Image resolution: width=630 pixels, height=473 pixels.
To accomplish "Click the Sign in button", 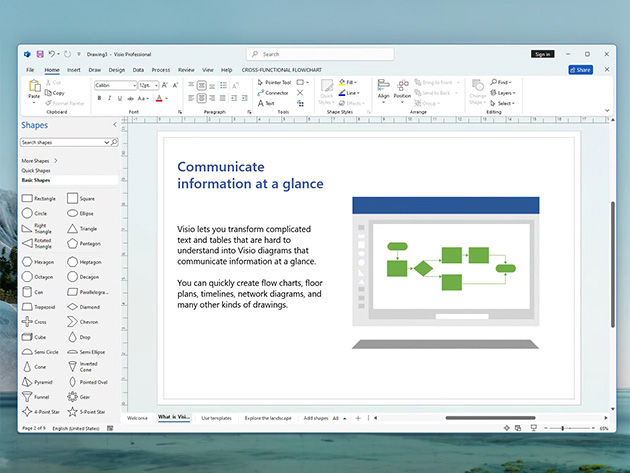I will click(542, 54).
